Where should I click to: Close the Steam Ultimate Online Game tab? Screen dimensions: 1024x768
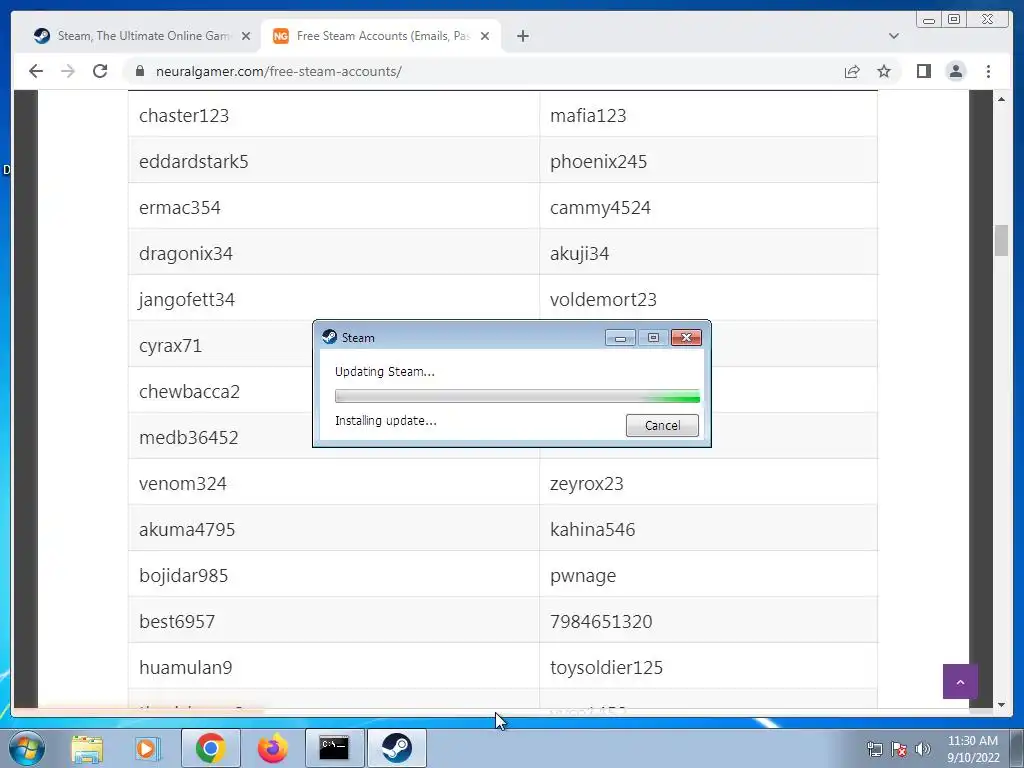pos(246,36)
